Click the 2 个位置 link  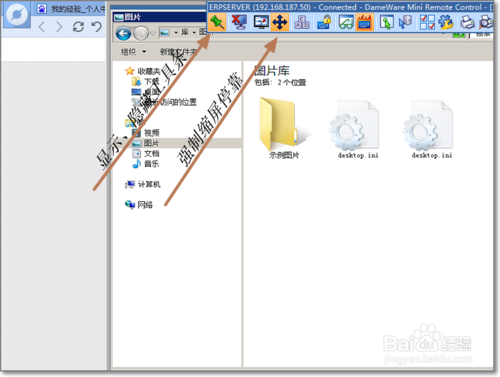[x=292, y=82]
